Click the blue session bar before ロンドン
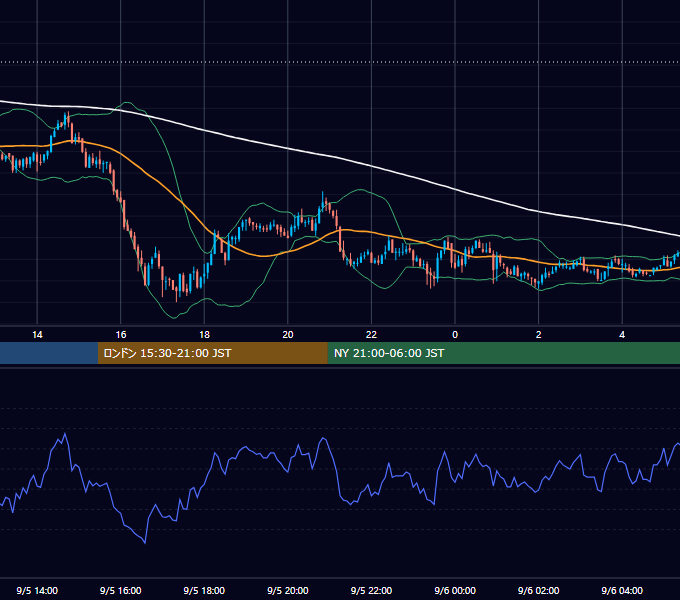 (x=49, y=353)
